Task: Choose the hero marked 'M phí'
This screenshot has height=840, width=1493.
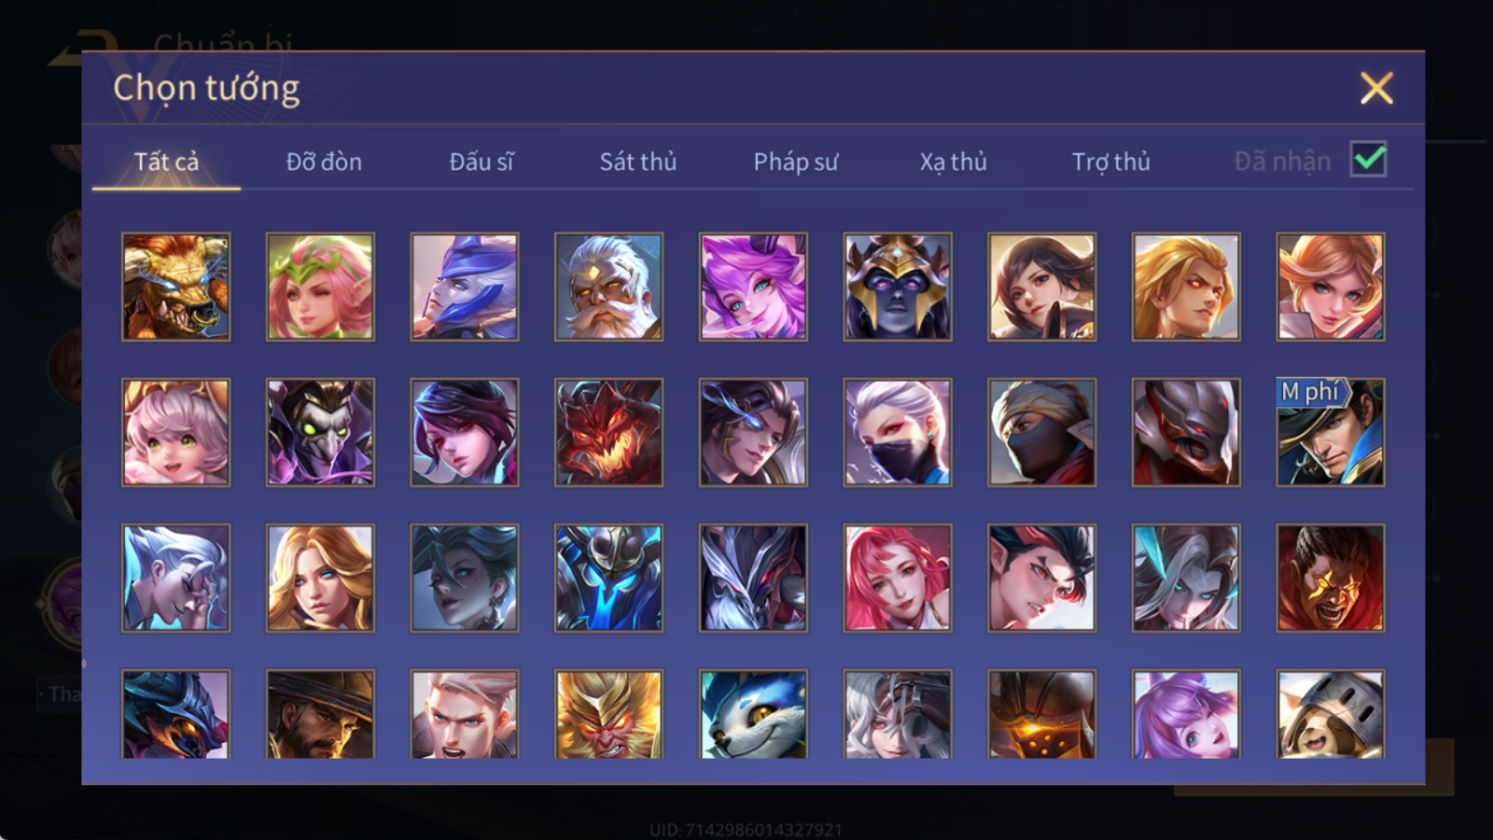Action: click(1330, 432)
